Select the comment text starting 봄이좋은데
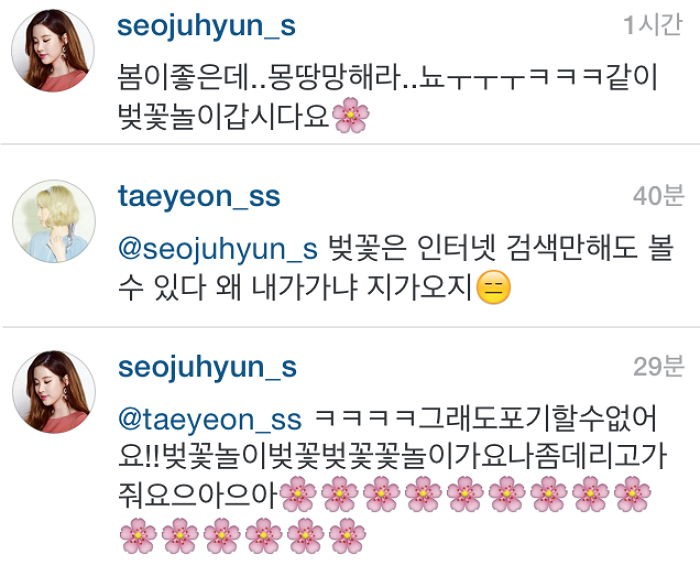 [387, 97]
